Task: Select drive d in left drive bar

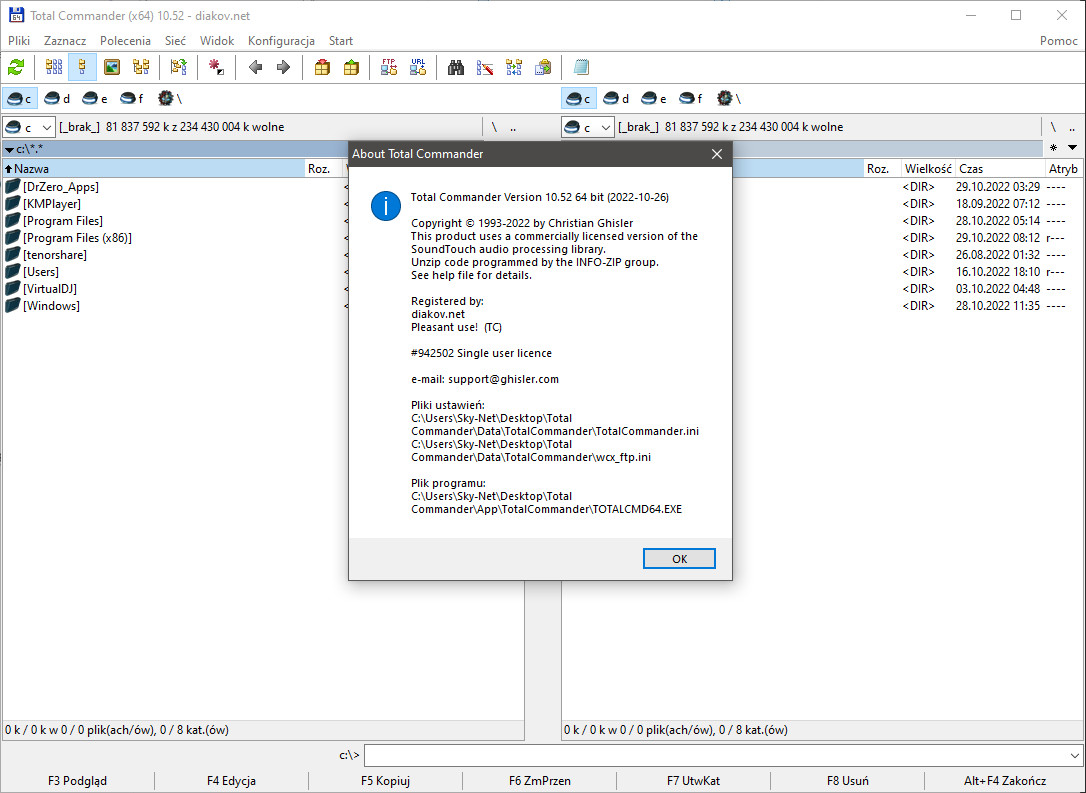Action: point(57,99)
